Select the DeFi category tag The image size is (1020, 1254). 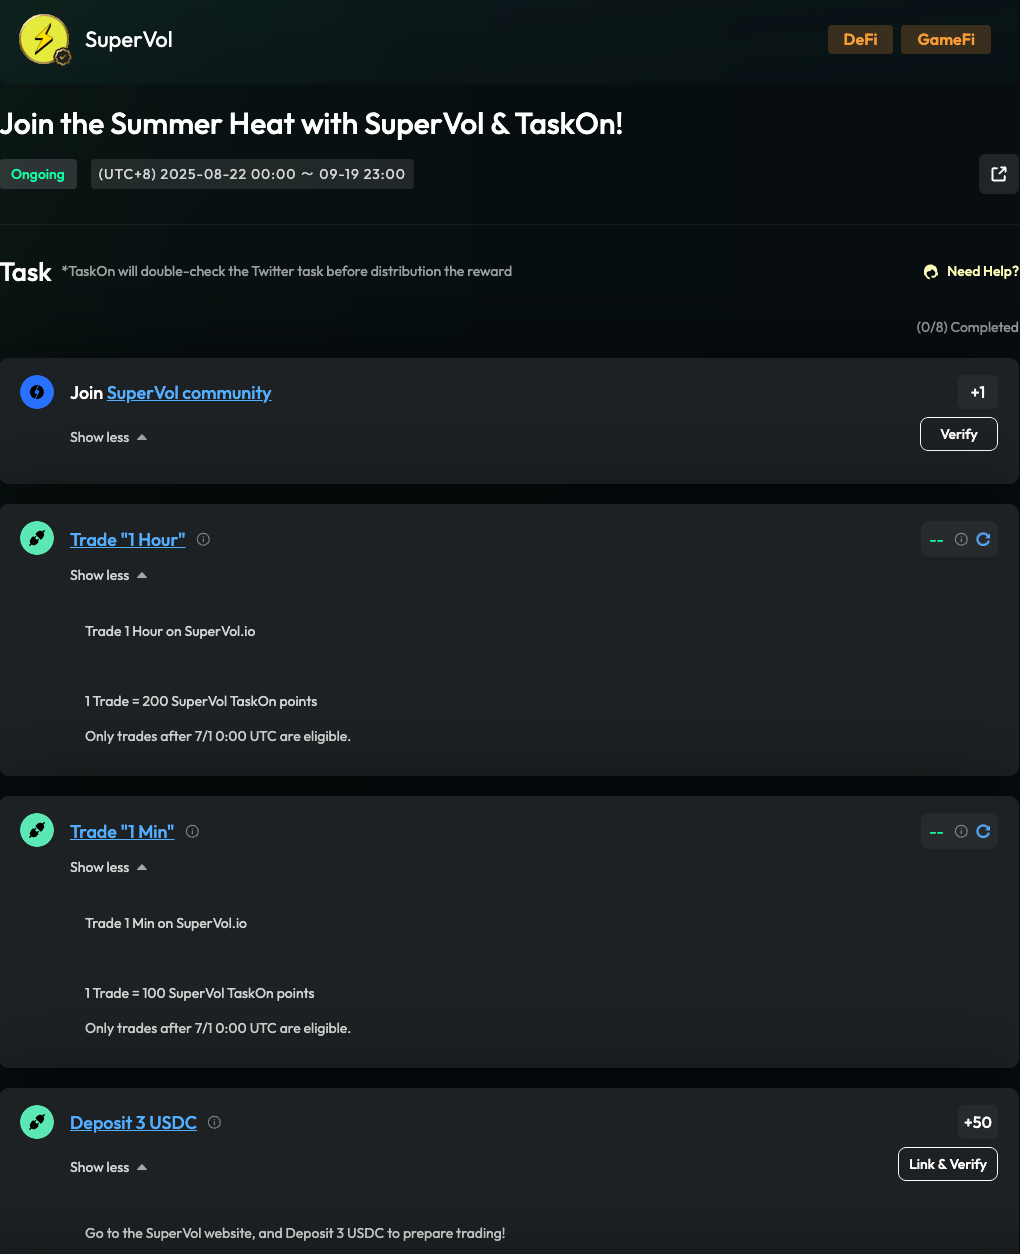[860, 40]
